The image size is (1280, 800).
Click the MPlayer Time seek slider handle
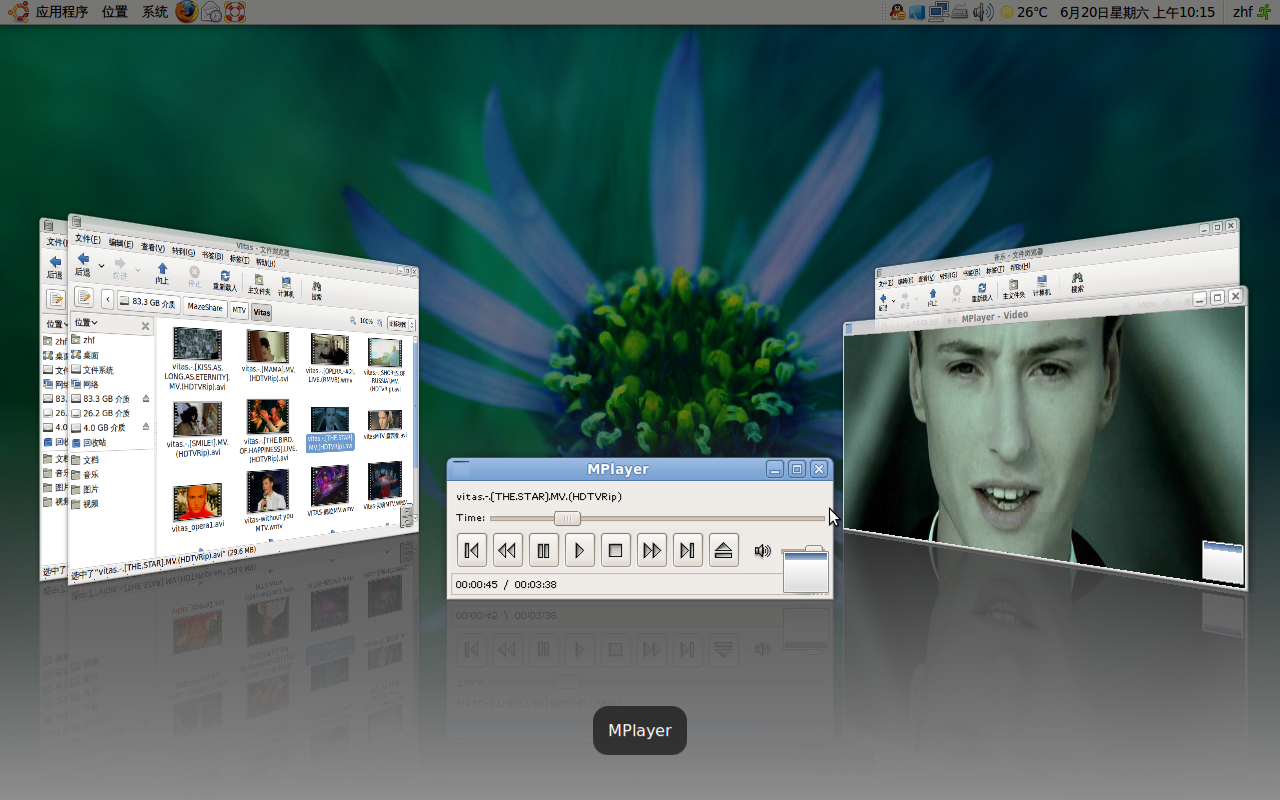(567, 518)
